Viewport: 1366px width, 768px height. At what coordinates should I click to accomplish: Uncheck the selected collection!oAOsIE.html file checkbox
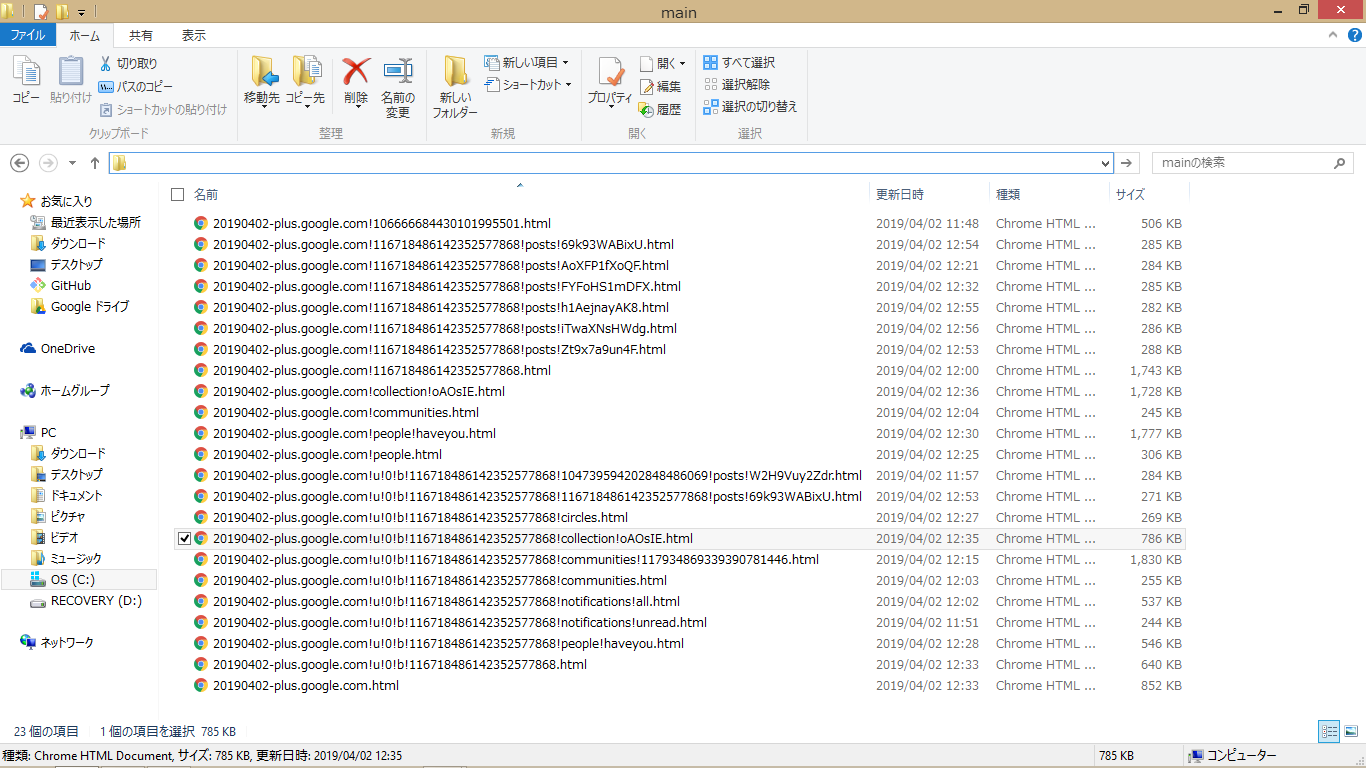click(x=183, y=539)
